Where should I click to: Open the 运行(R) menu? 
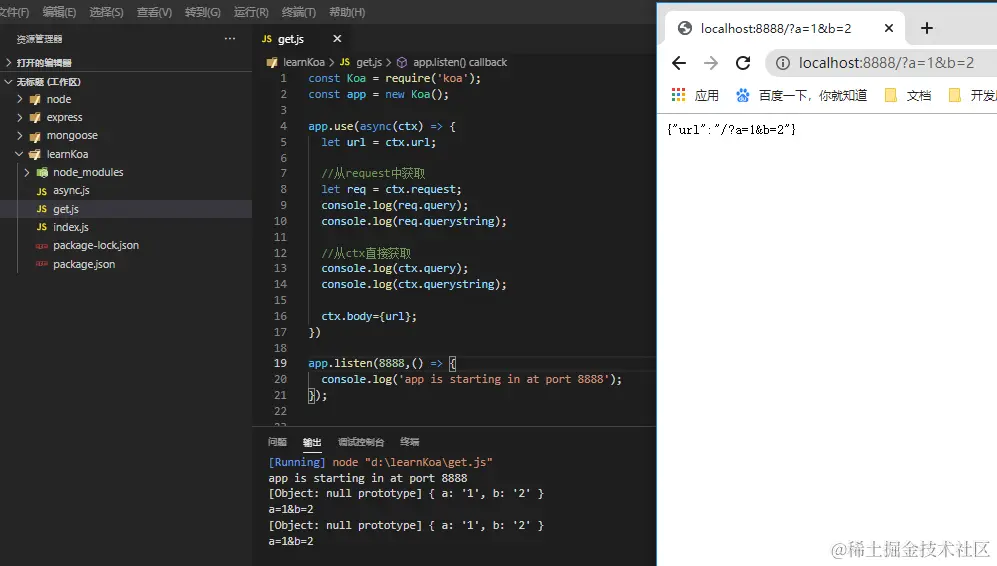[x=251, y=12]
